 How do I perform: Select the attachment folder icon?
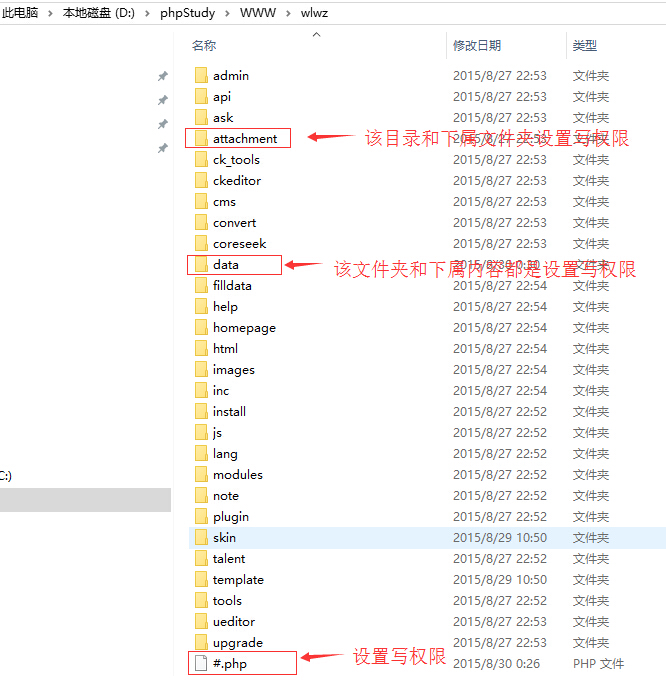tap(201, 139)
